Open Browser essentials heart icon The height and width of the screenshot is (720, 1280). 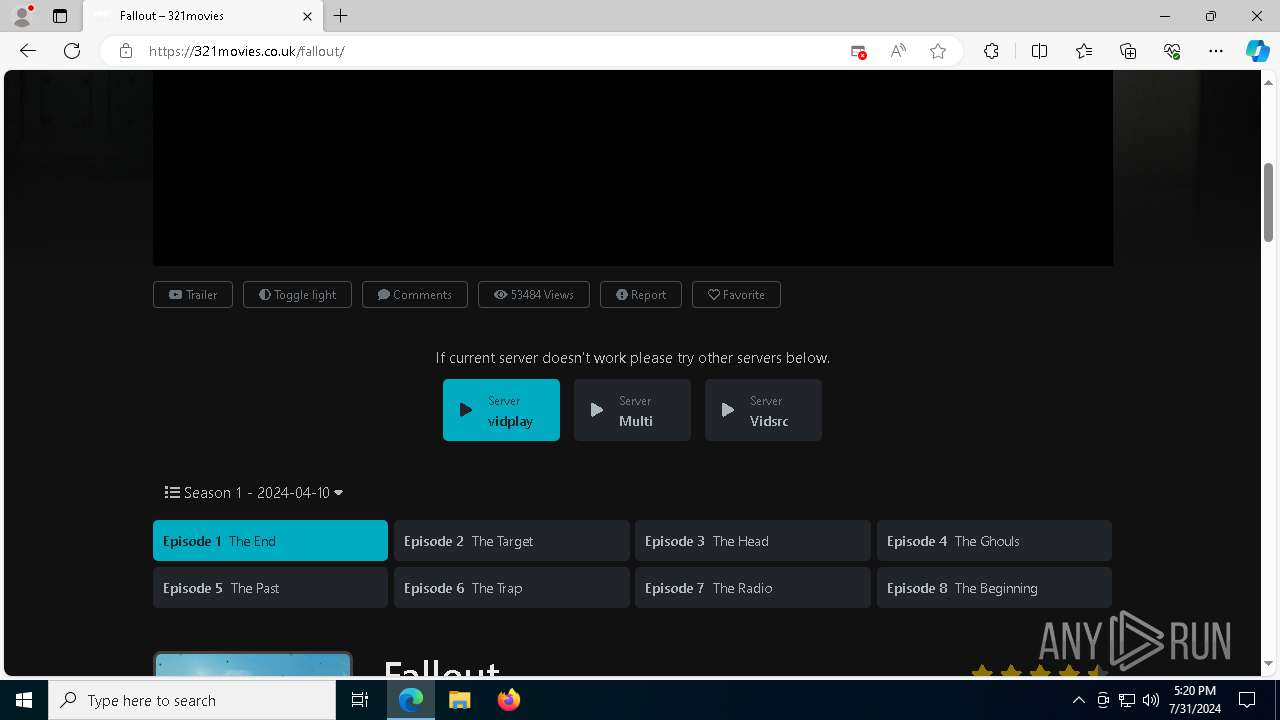pos(1172,51)
